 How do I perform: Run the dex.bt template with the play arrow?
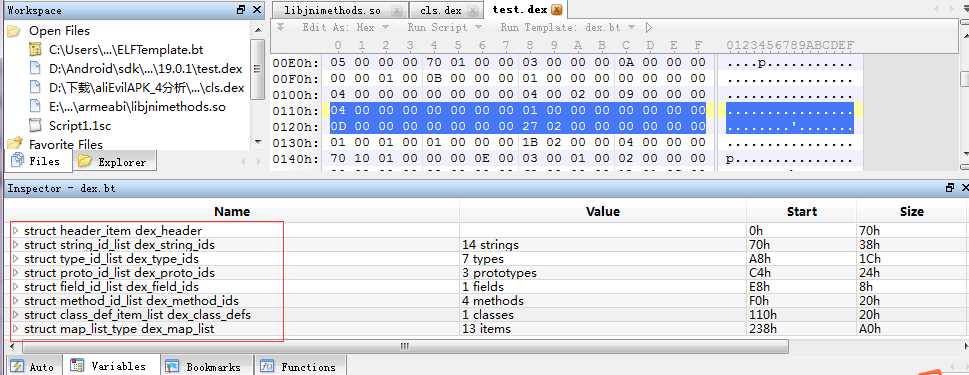[648, 27]
